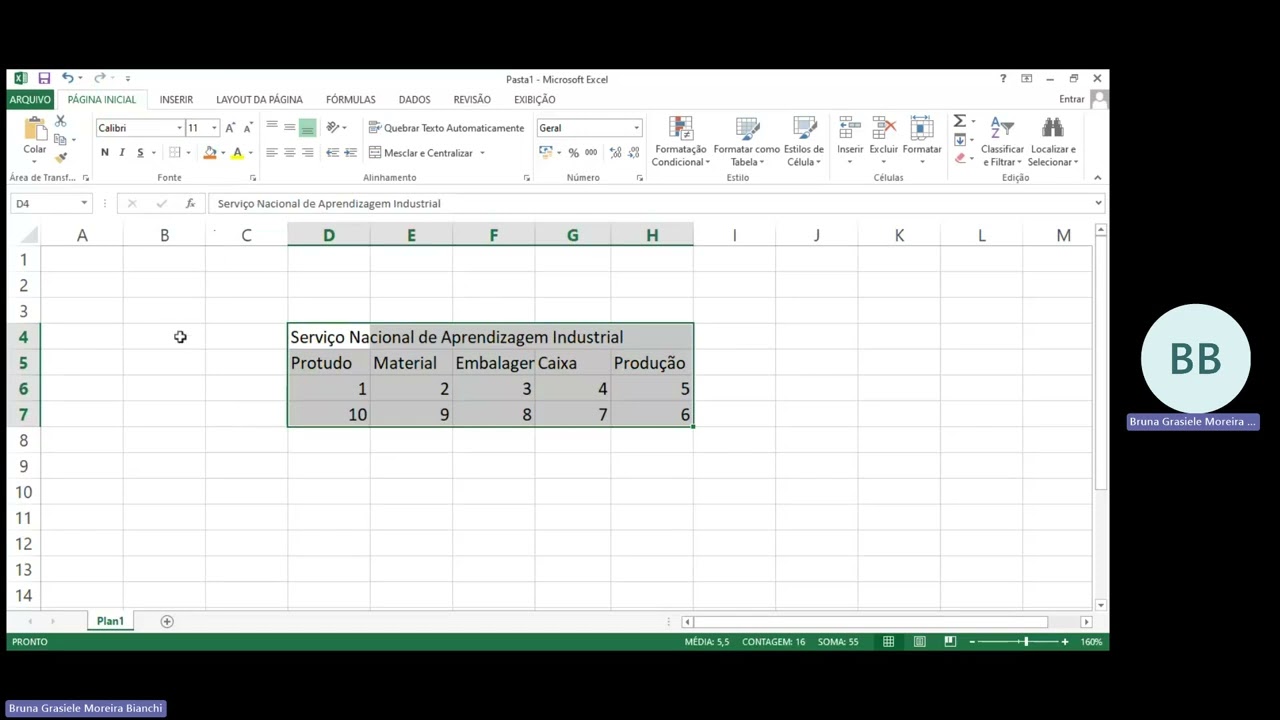Copy selection using the copy icon
Viewport: 1280px width, 720px height.
tap(61, 139)
